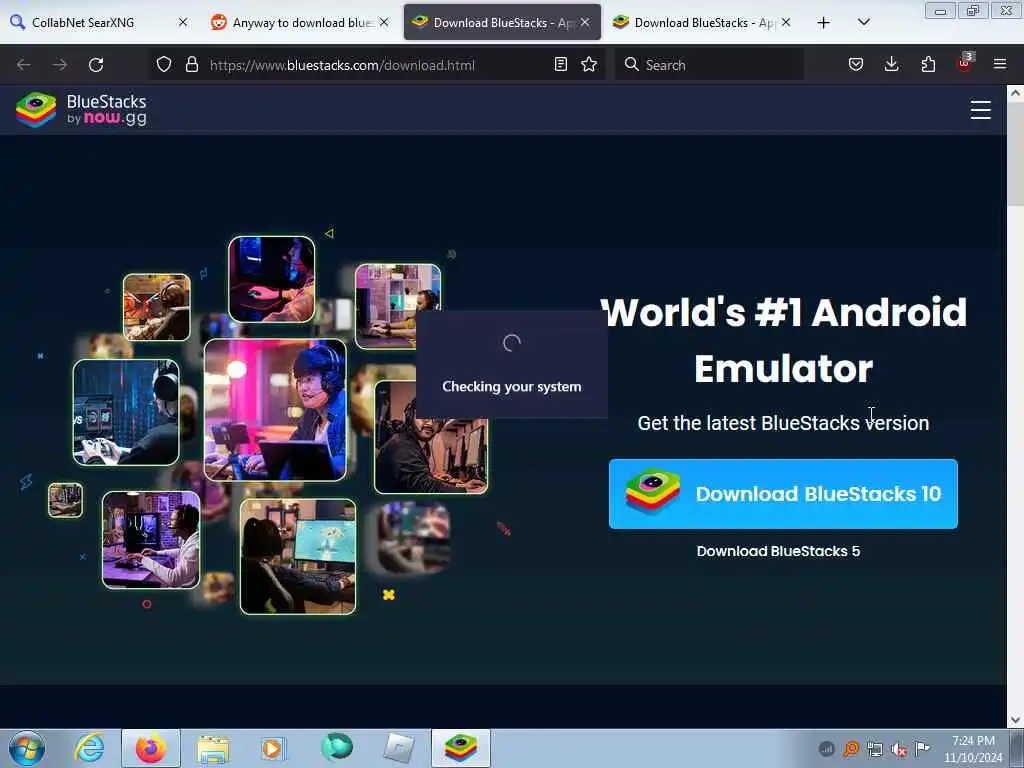This screenshot has width=1024, height=768.
Task: Click the vertical scrollbar thumb
Action: (1015, 153)
